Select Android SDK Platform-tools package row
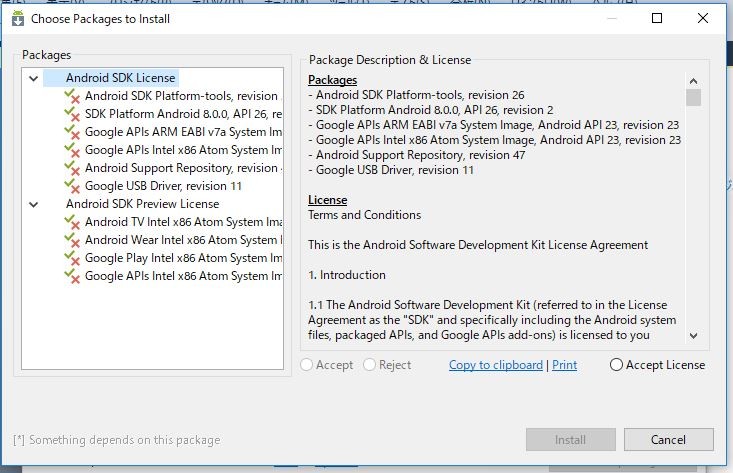Viewport: 733px width, 473px height. (183, 96)
